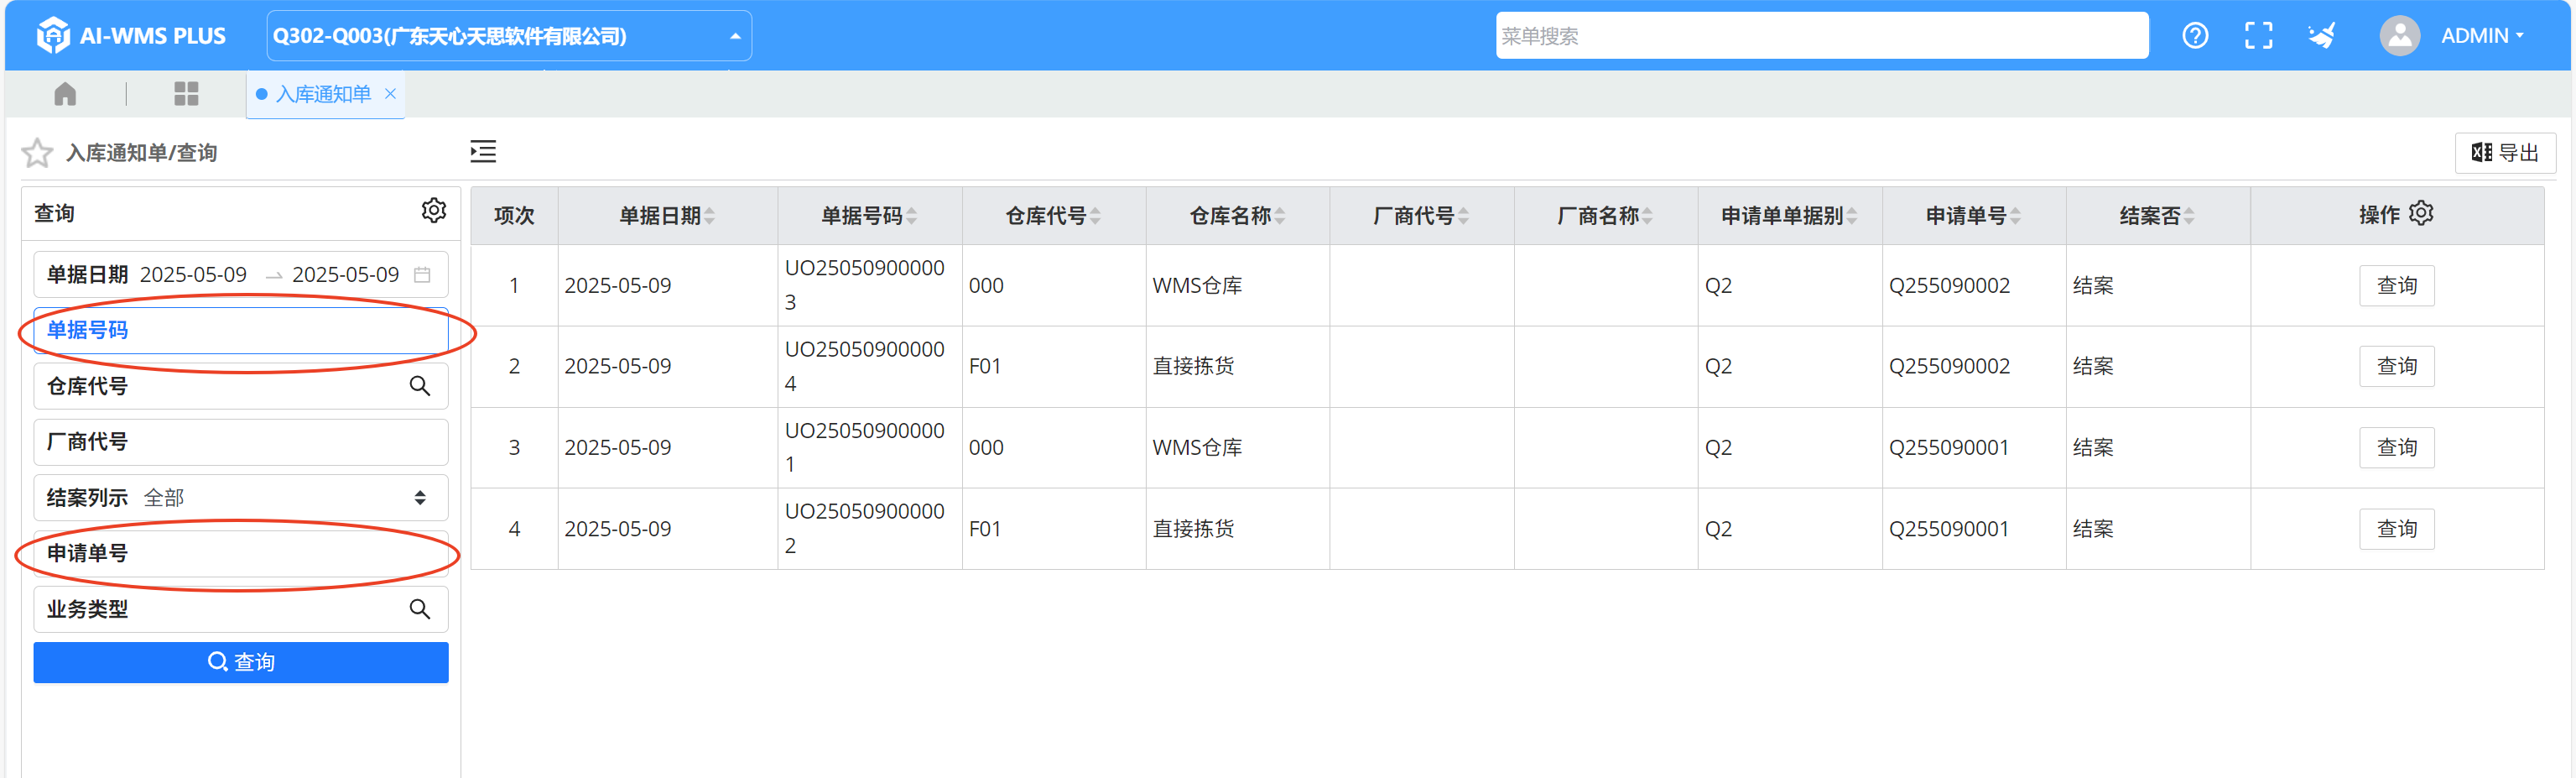Click the bird icon in header
The width and height of the screenshot is (2576, 778).
(2321, 36)
